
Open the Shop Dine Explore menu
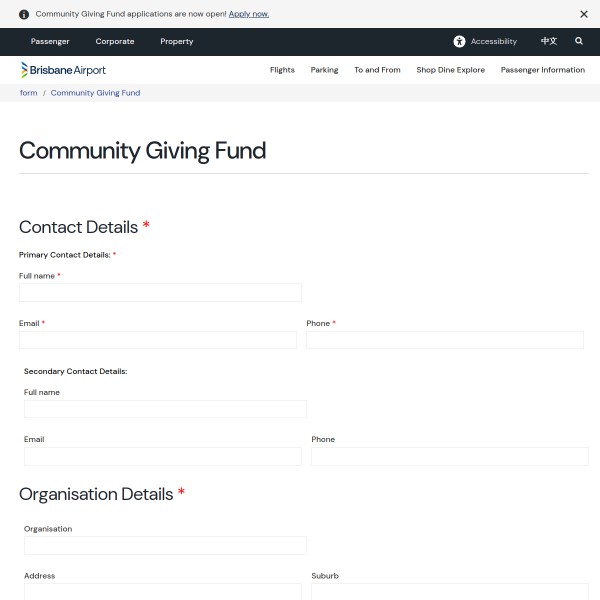(x=450, y=70)
